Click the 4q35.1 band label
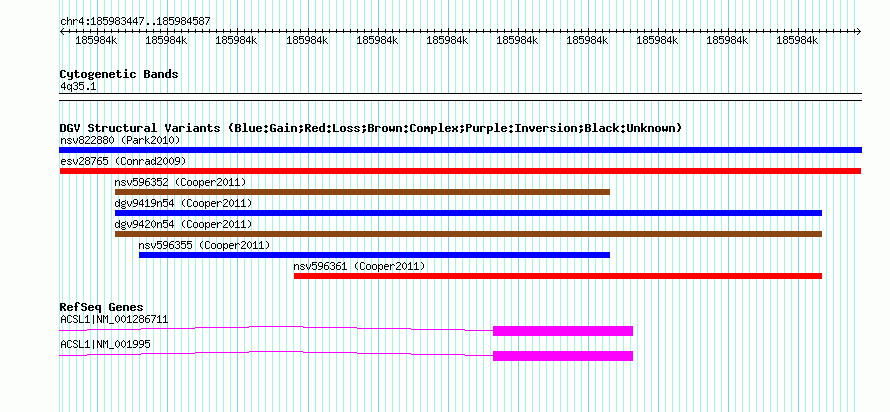890x412 pixels. pyautogui.click(x=76, y=86)
